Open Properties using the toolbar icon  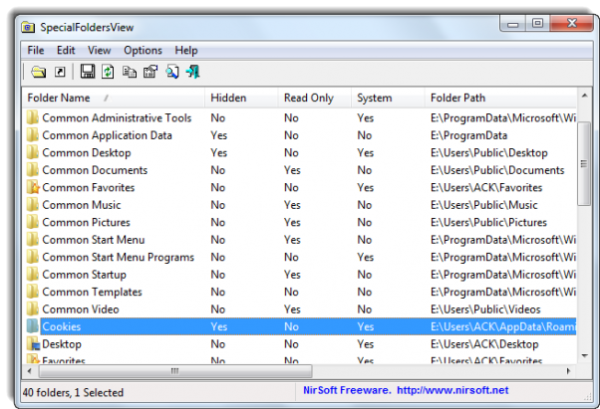coord(149,72)
